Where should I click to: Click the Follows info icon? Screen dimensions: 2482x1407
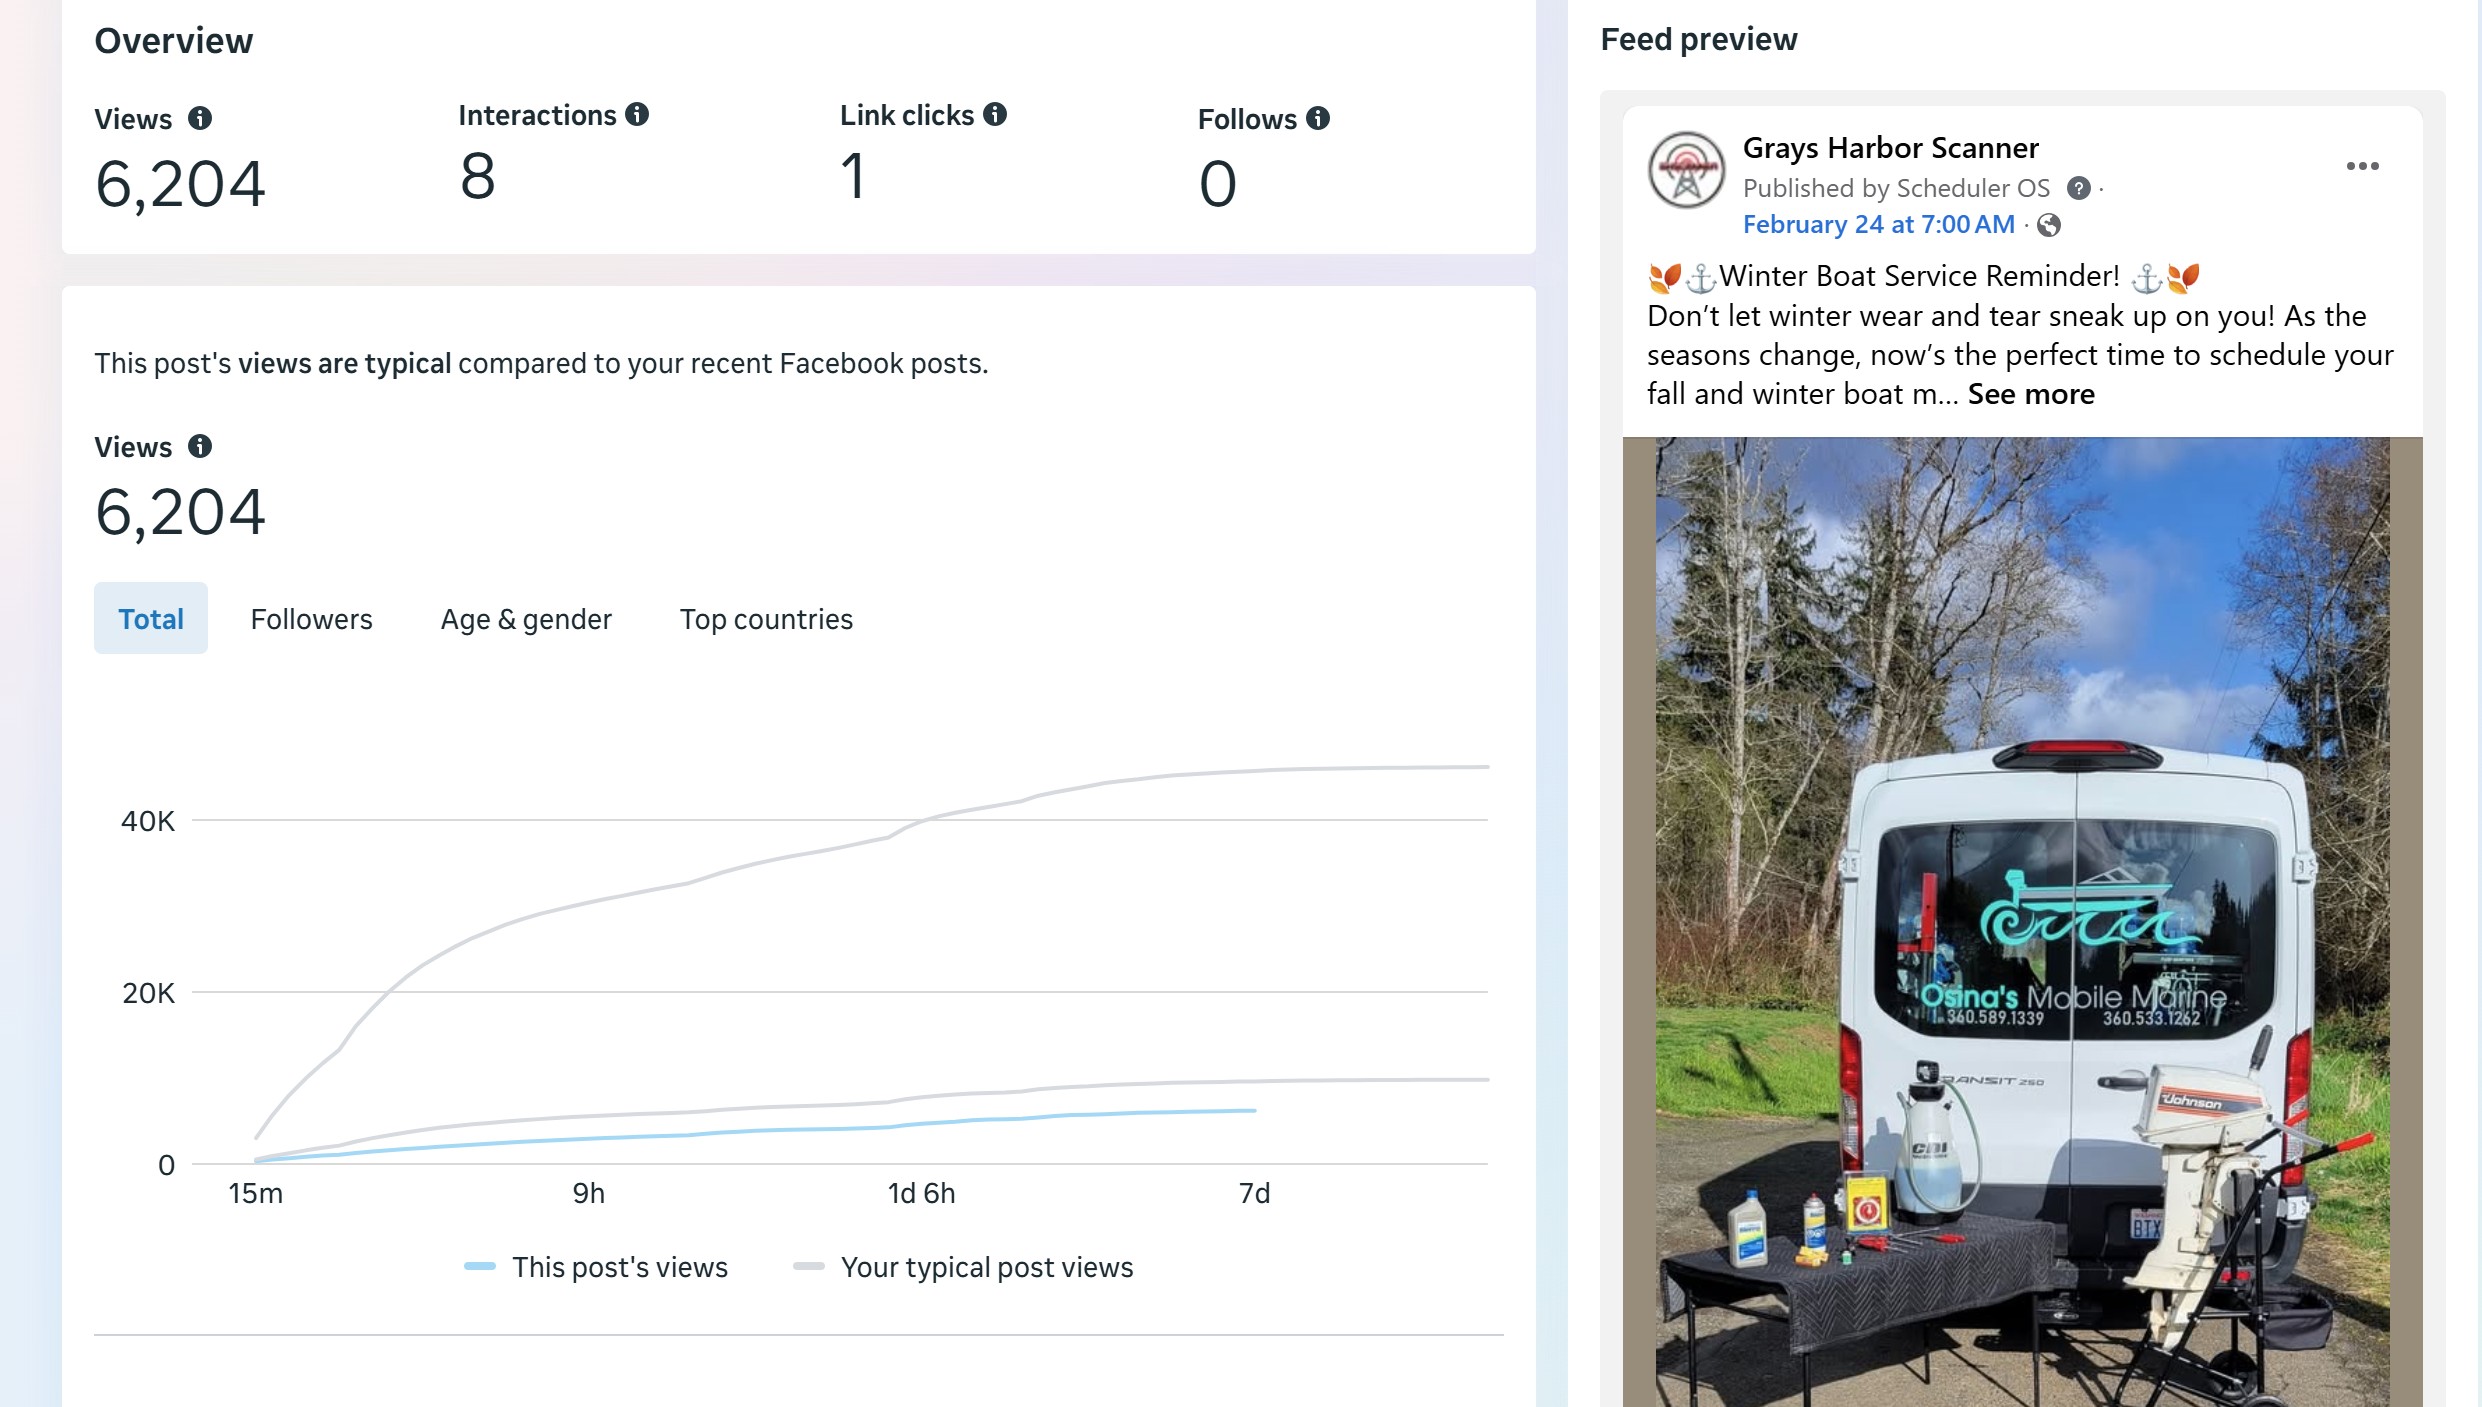pyautogui.click(x=1318, y=118)
